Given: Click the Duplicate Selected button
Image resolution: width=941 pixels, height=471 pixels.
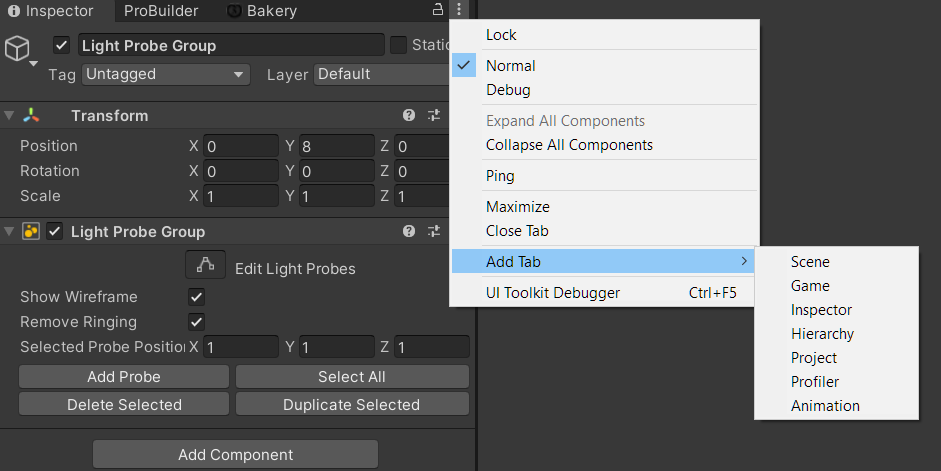Looking at the screenshot, I should point(352,405).
